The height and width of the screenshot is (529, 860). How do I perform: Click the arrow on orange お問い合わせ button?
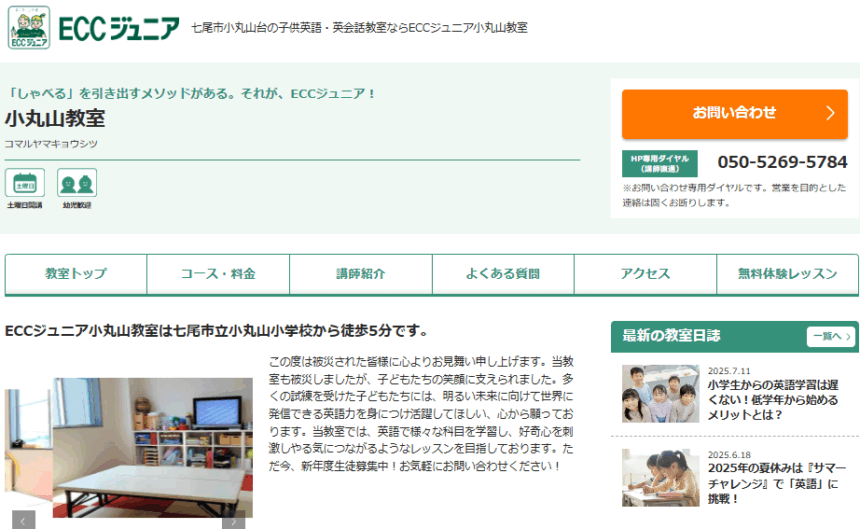(x=829, y=113)
